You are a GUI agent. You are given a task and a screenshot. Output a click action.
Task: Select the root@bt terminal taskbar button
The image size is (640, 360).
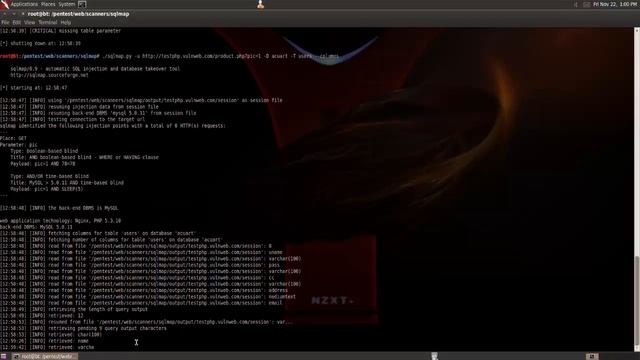[44, 356]
